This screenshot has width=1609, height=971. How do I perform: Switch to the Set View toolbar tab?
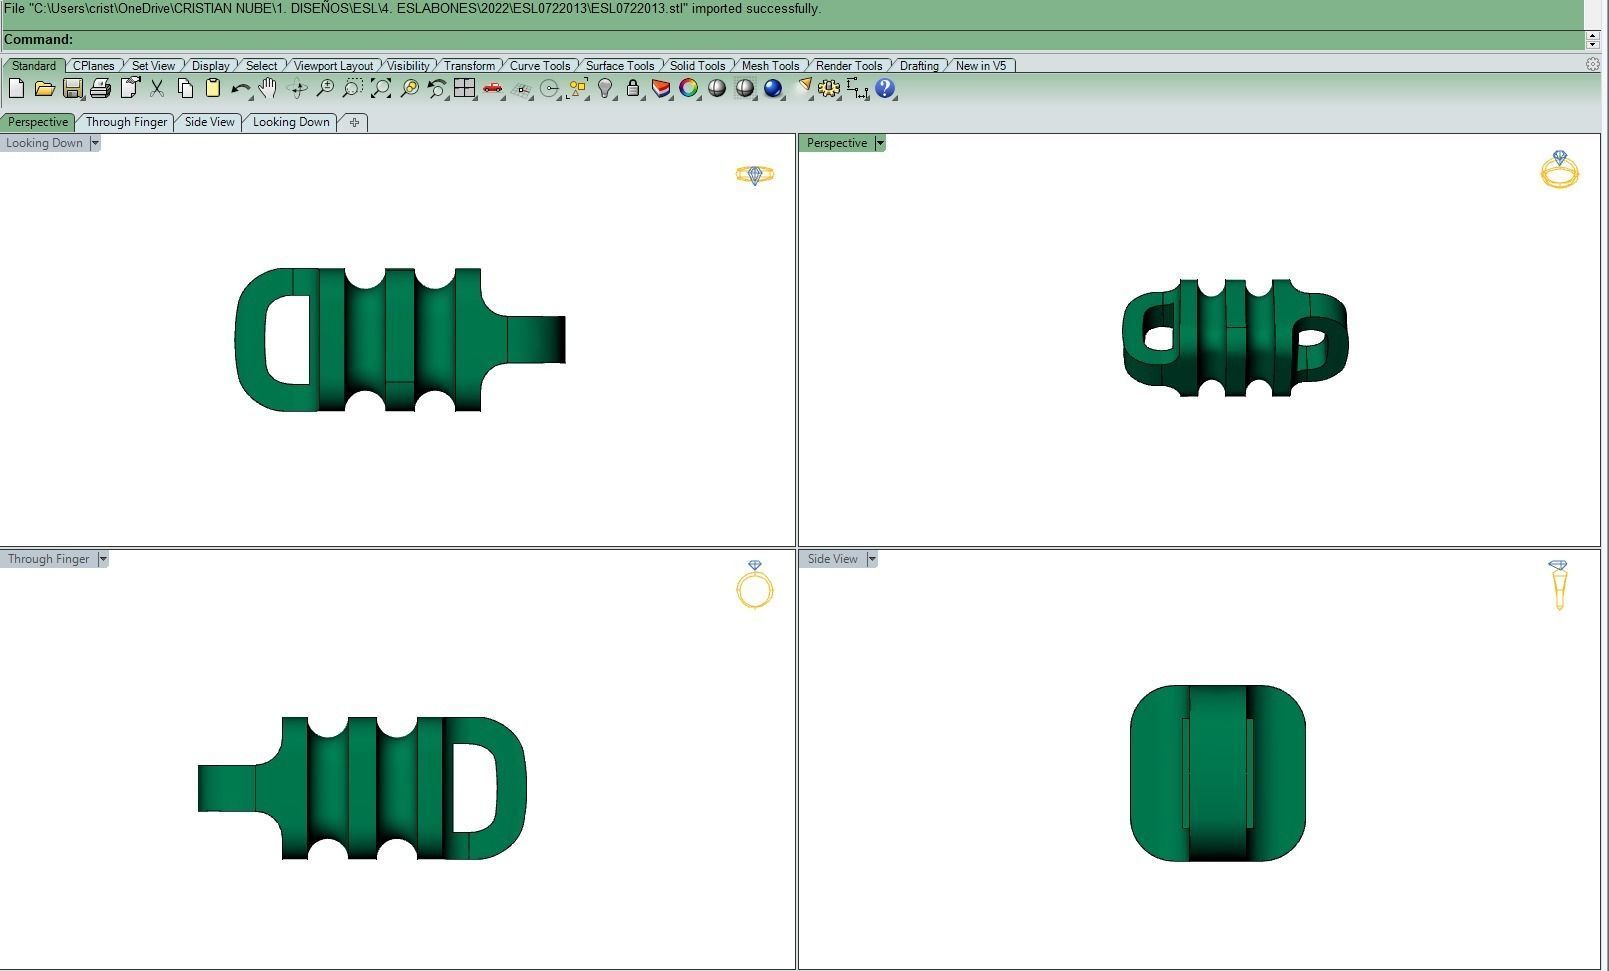(x=154, y=66)
